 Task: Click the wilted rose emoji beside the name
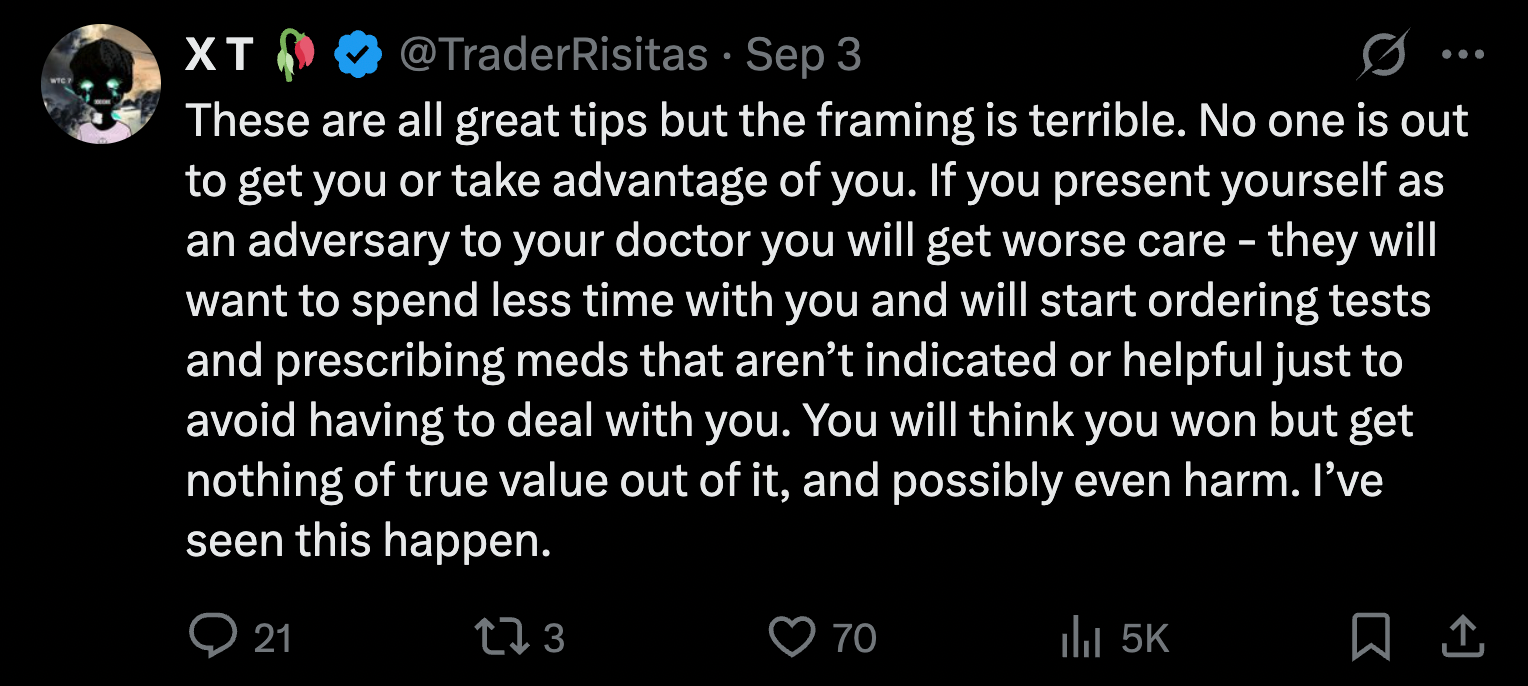pos(294,55)
